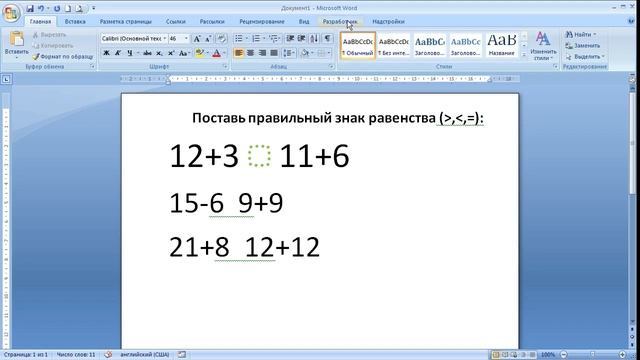Open the Рассылки tab

point(212,21)
